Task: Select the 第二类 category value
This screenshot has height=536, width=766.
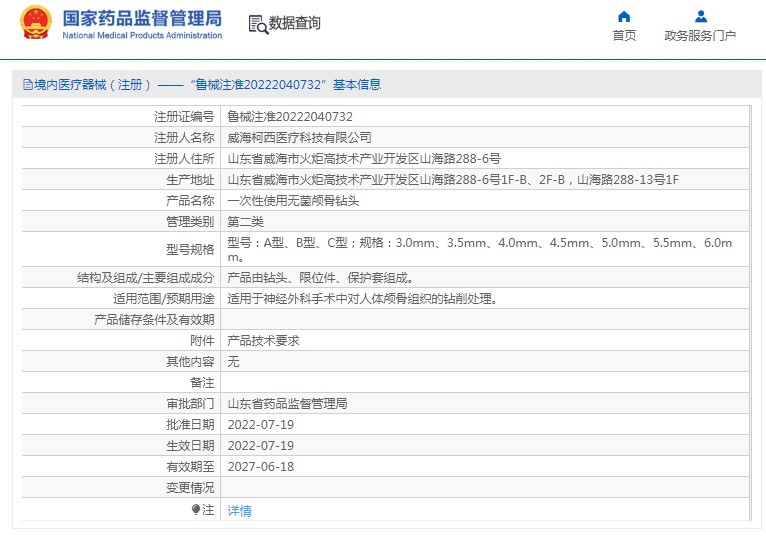Action: [x=245, y=222]
